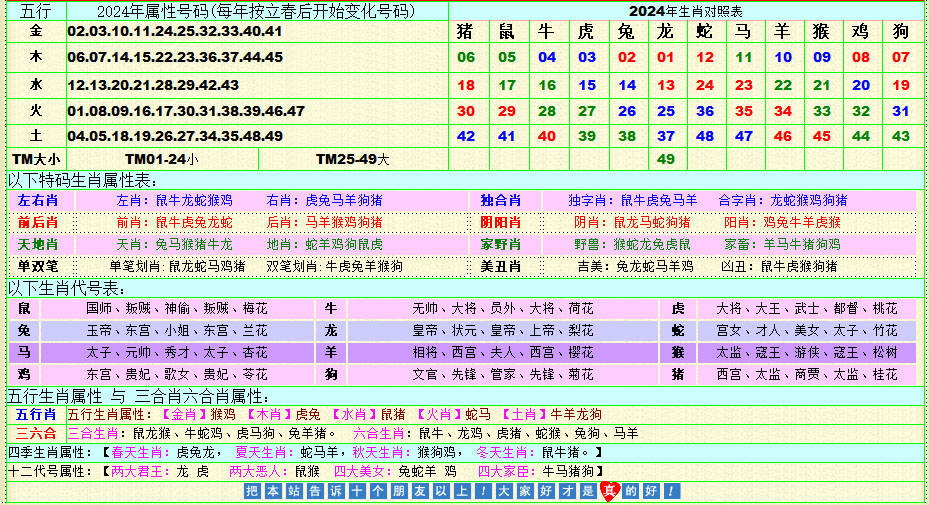This screenshot has height=505, width=929.
Task: Click the 木 element label in 五行 column
Action: pos(36,57)
